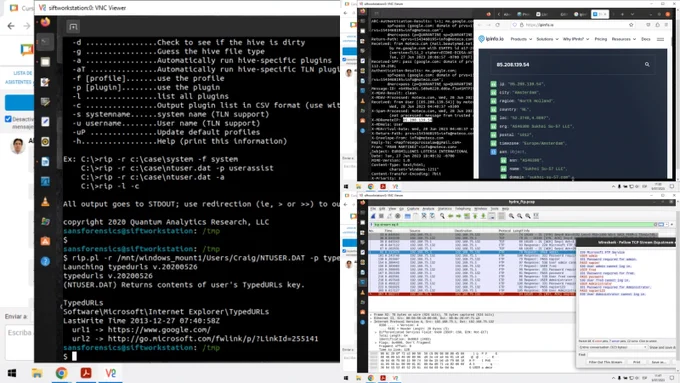Select the Terminal icon in the SIFT dock

pos(45,42)
